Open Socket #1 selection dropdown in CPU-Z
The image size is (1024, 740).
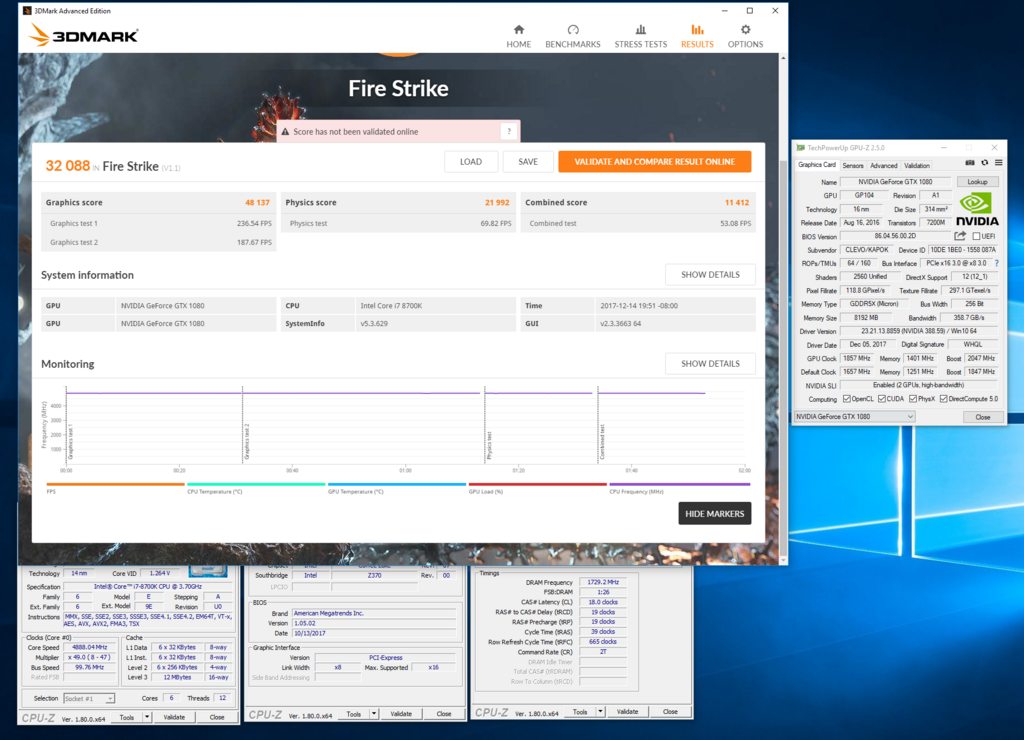click(x=89, y=698)
